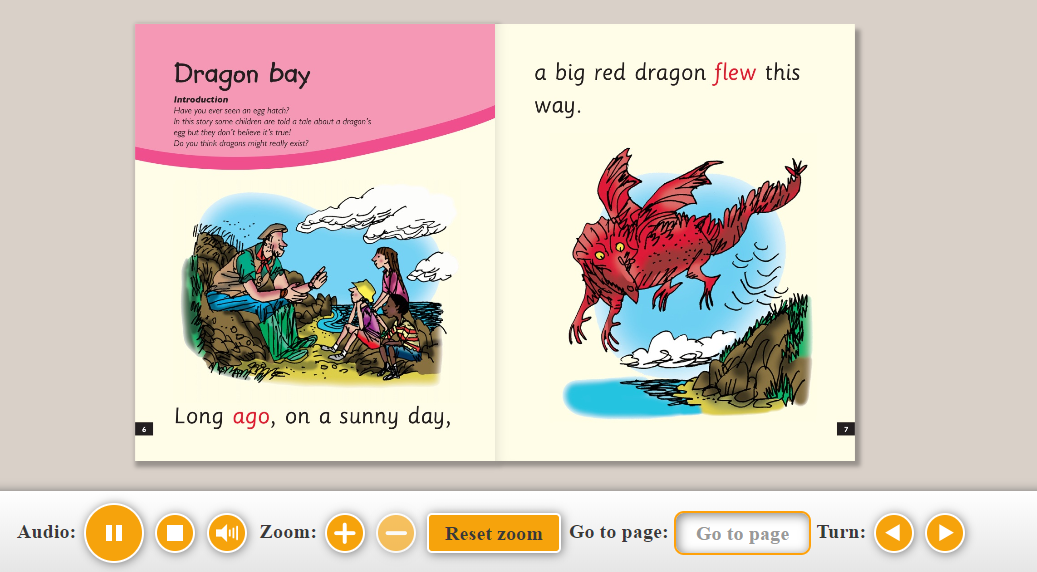Turn to the next page arrow
This screenshot has height=572, width=1037.
(945, 533)
